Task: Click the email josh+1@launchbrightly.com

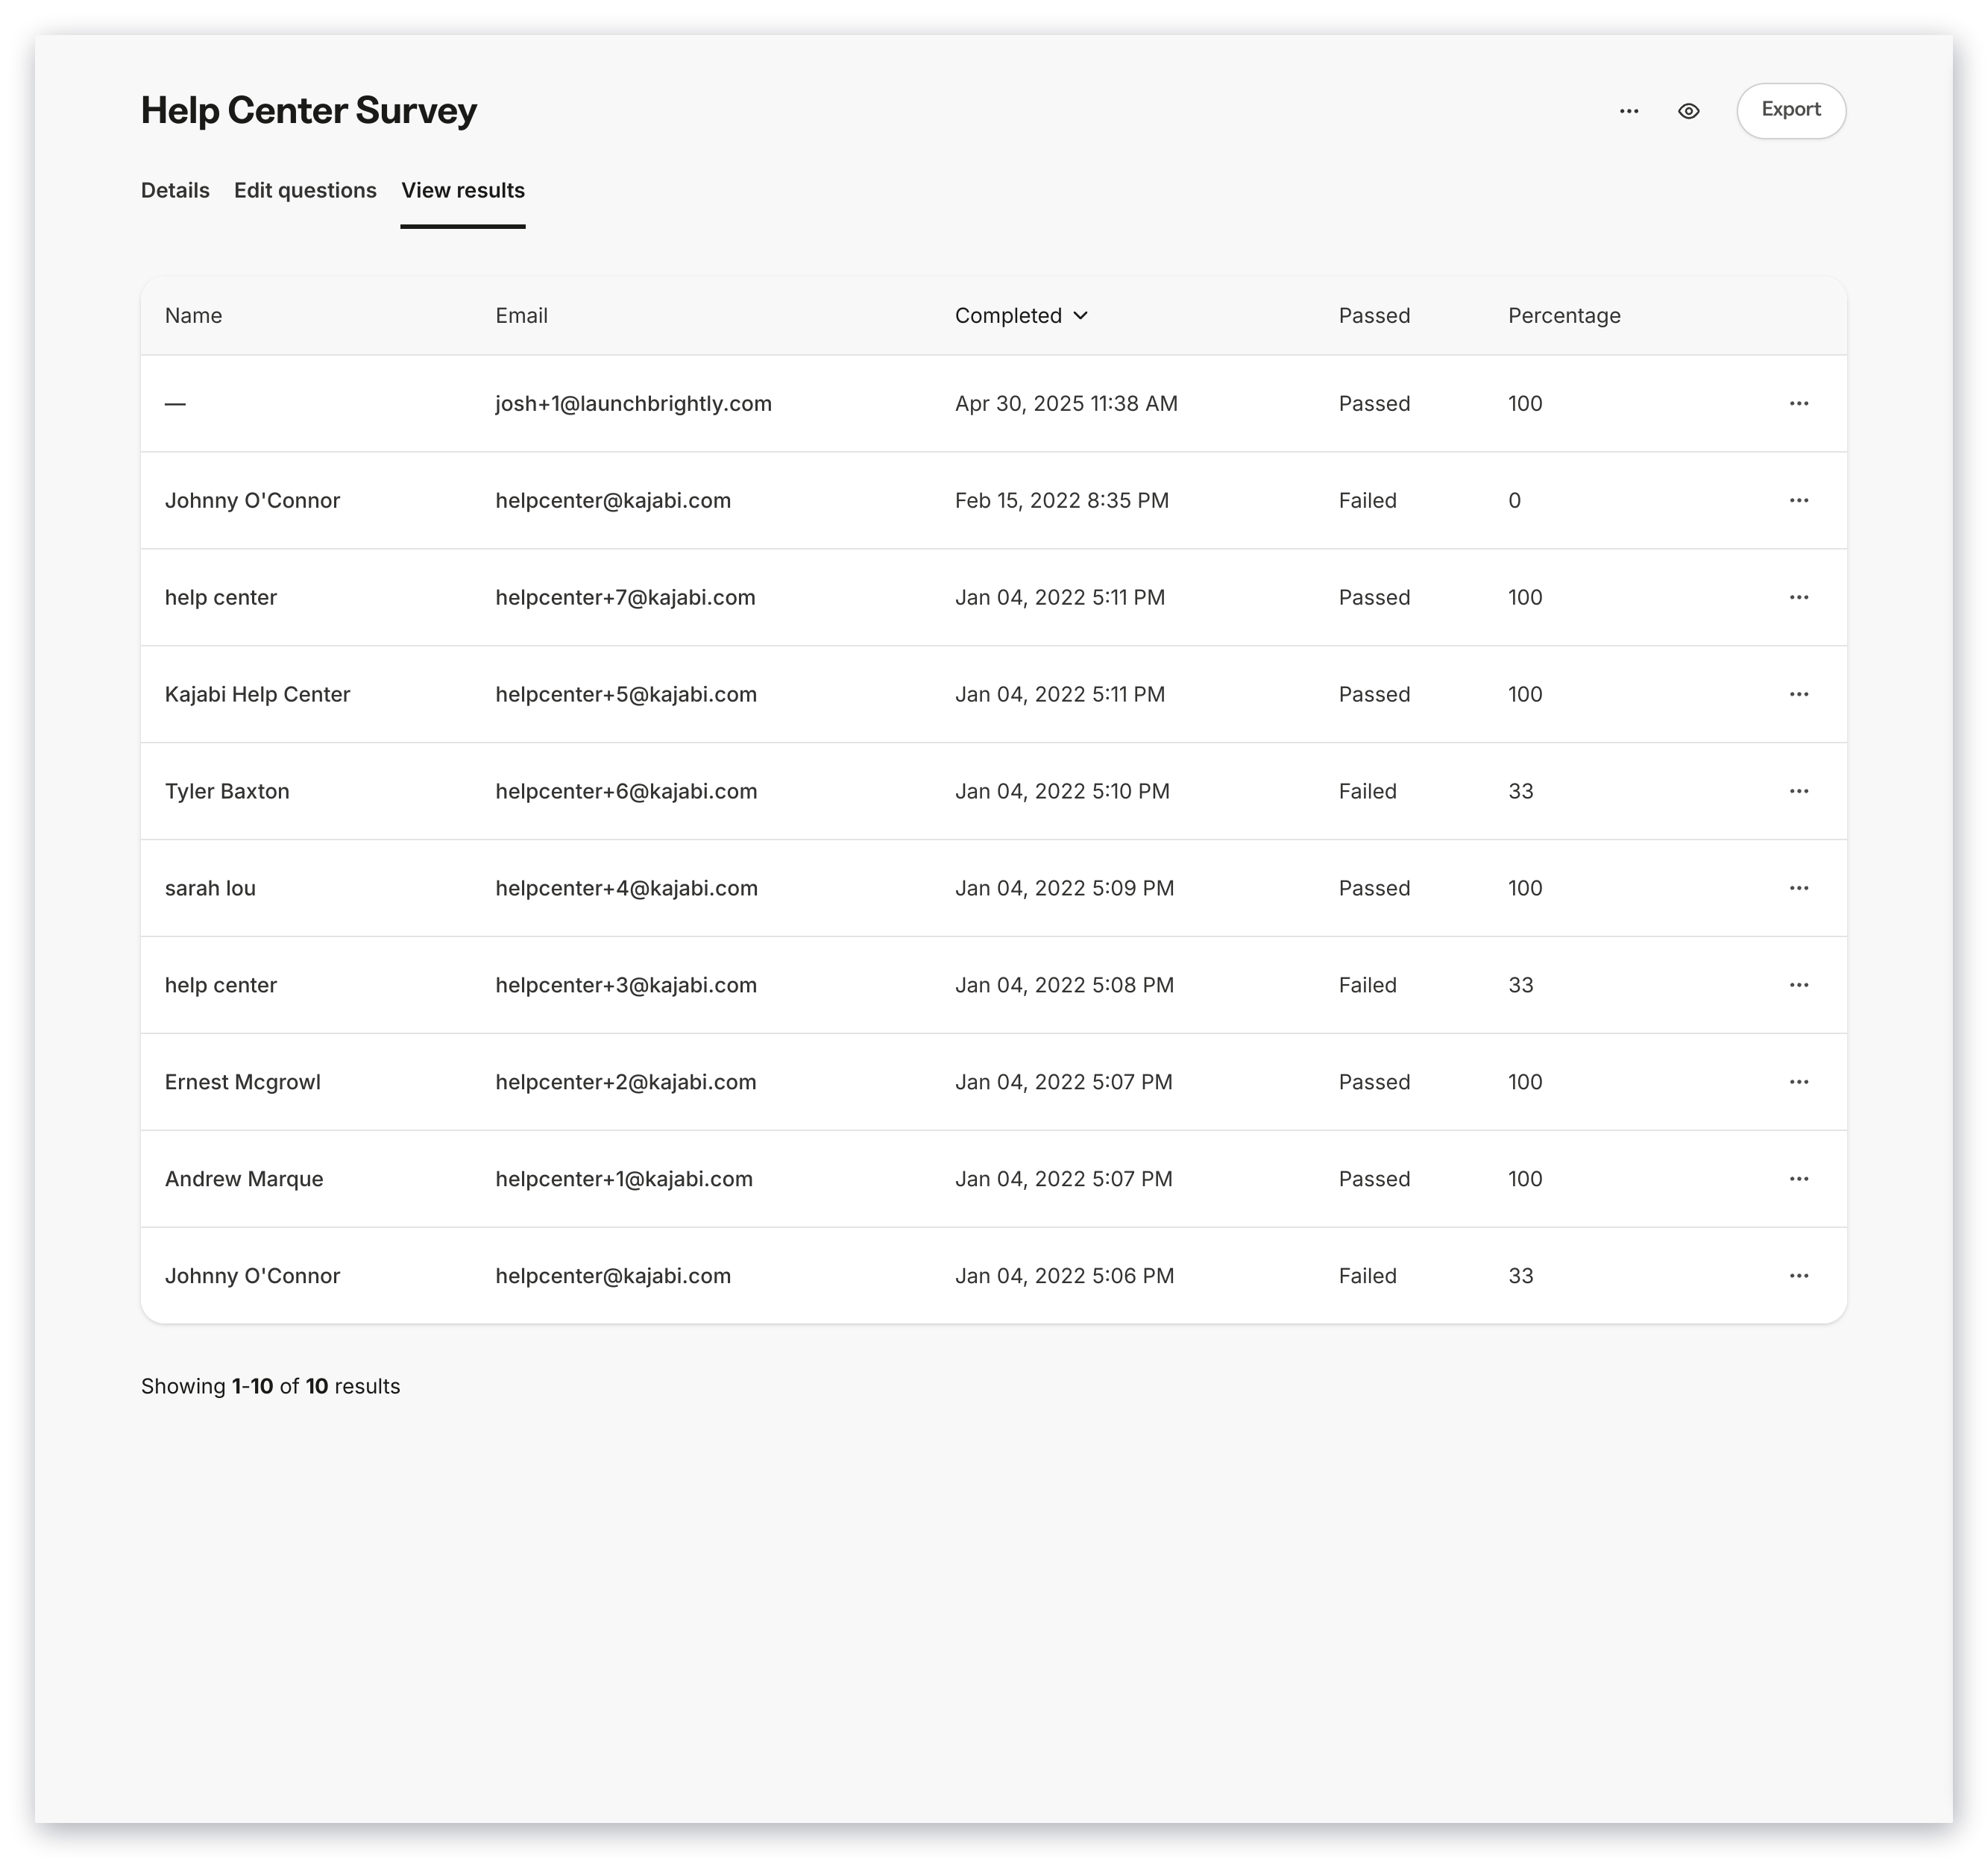Action: pos(633,403)
